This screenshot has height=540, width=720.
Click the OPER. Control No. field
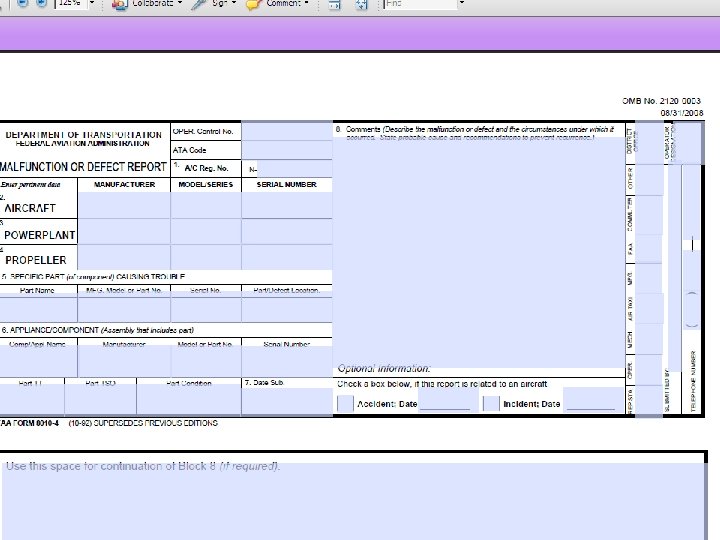[x=287, y=131]
